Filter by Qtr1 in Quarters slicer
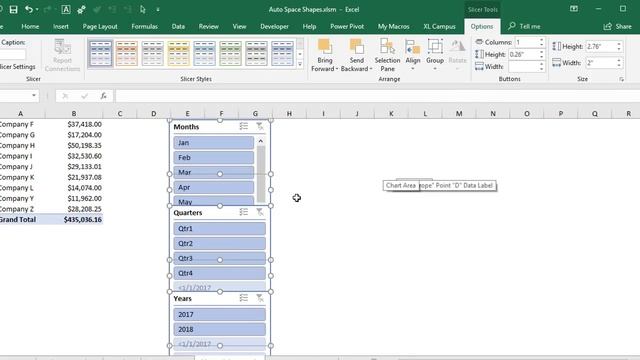Image resolution: width=640 pixels, height=360 pixels. 220,229
